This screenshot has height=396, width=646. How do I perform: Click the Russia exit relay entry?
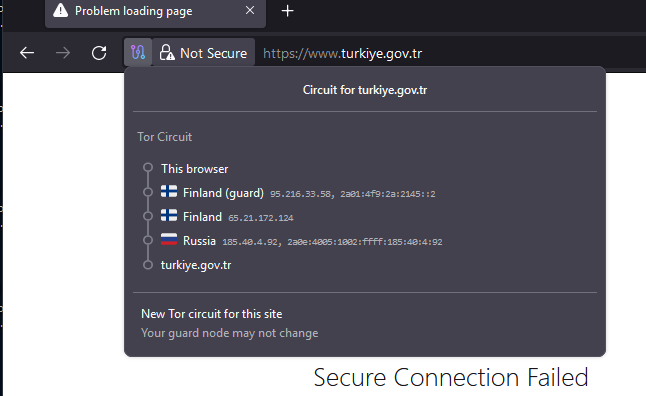click(x=302, y=241)
